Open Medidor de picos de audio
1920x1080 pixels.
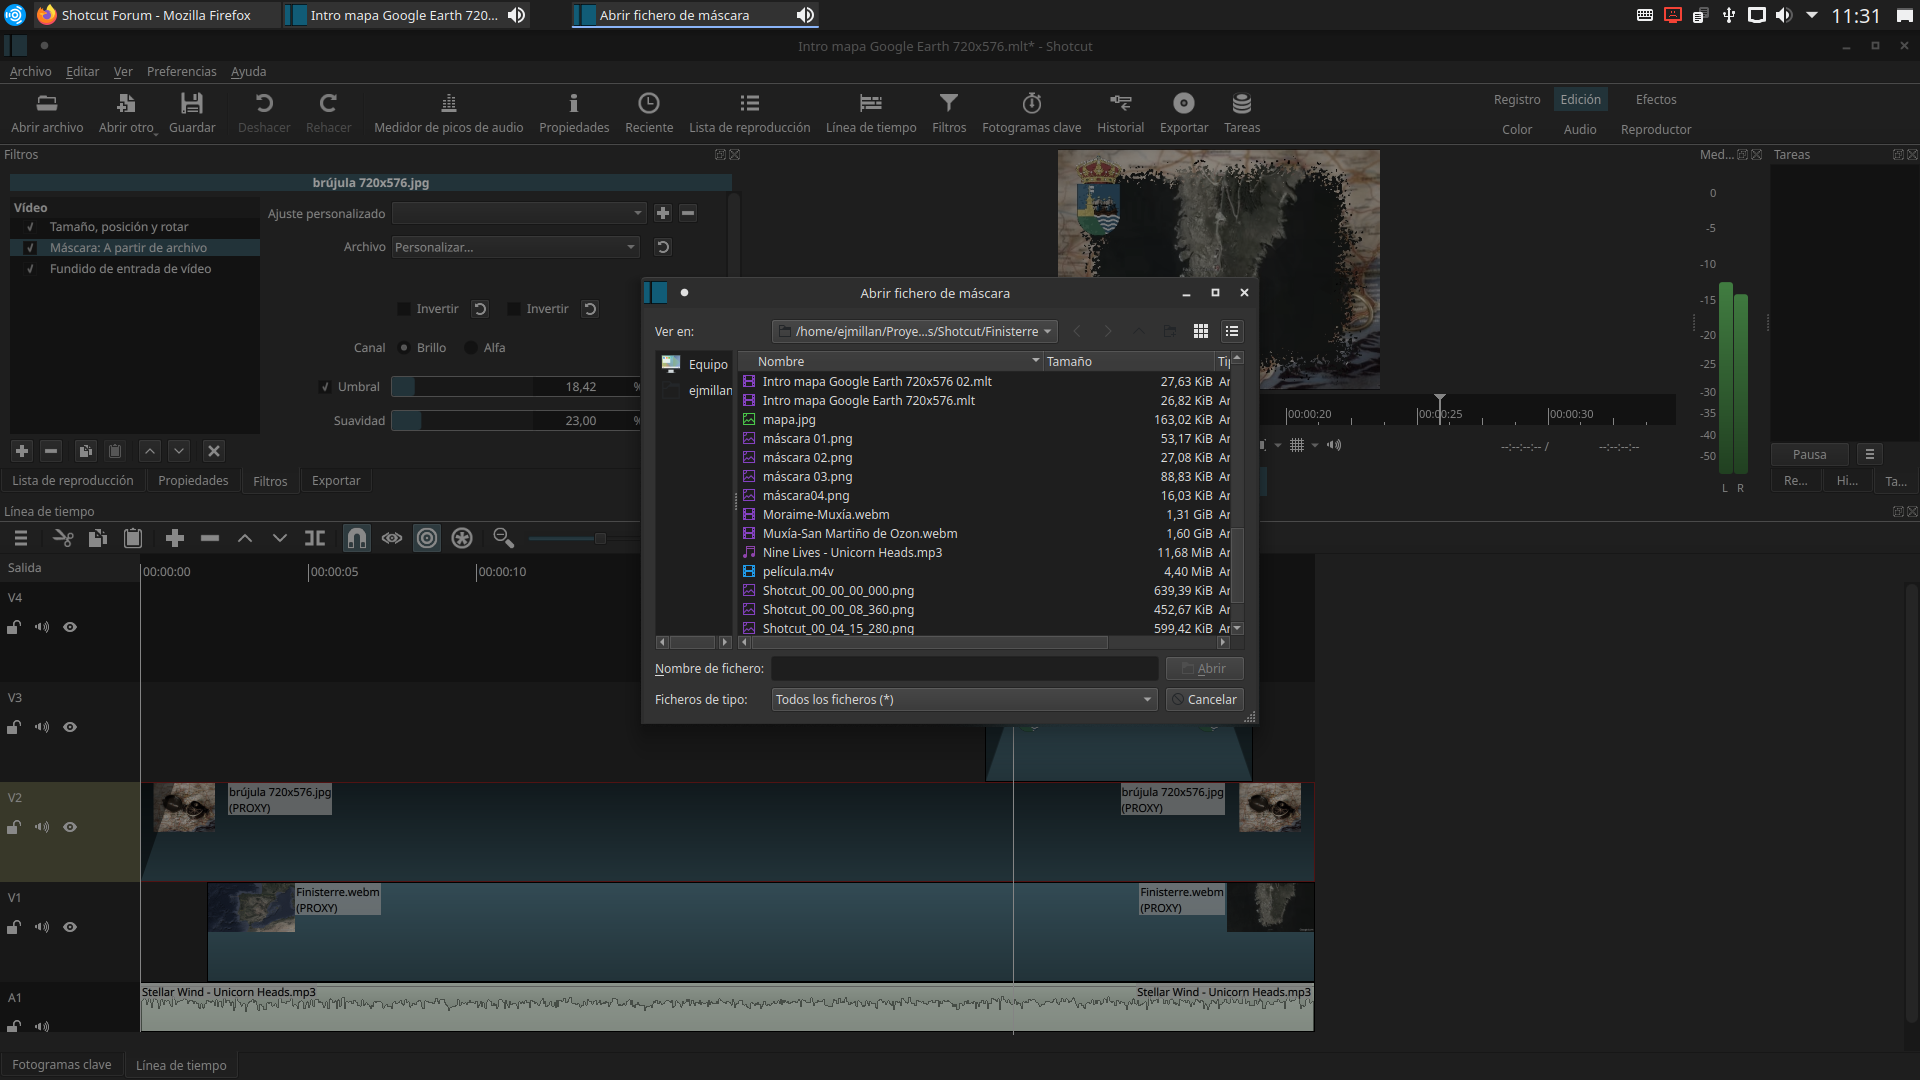tap(448, 112)
